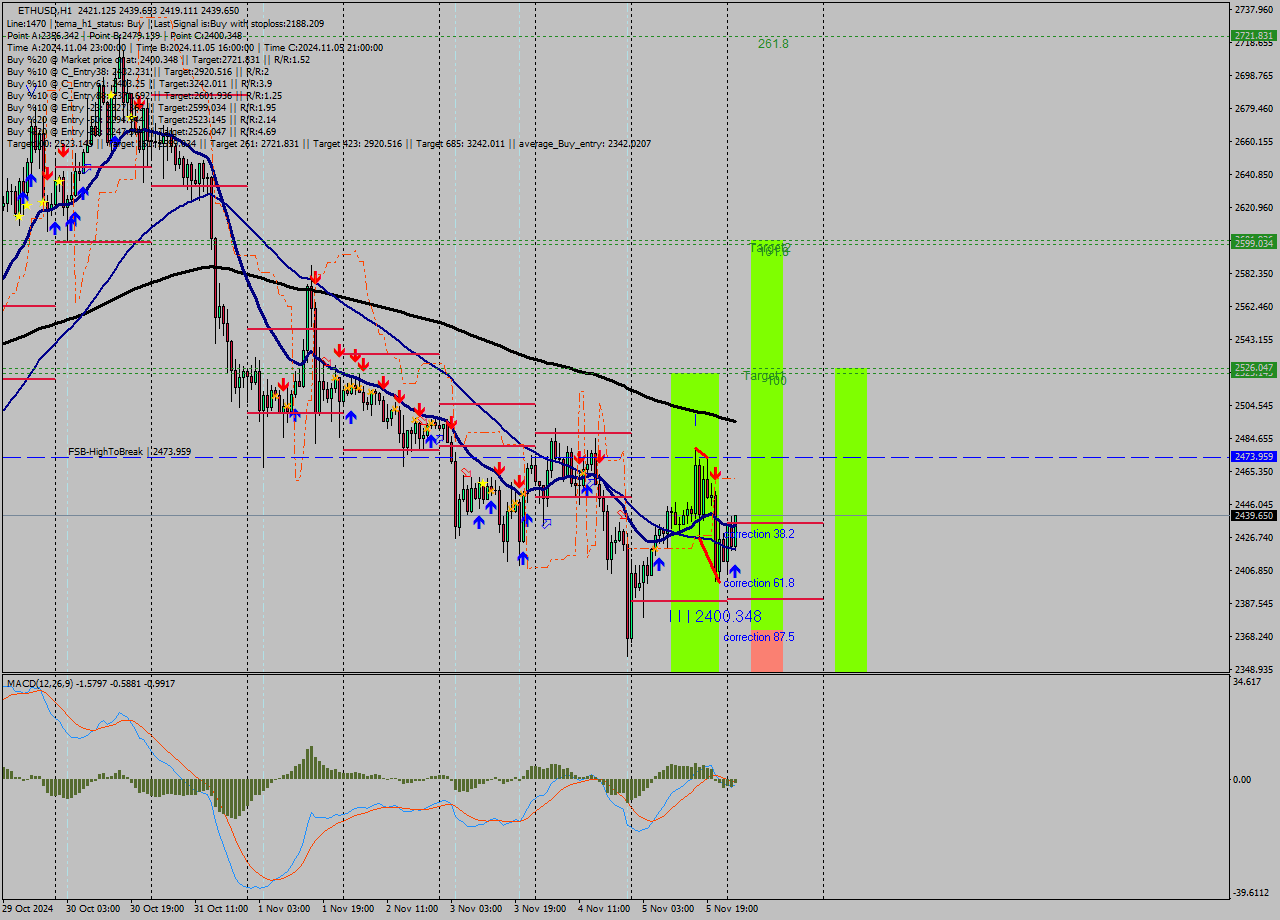
Task: Click the Target2 chart label
Action: (770, 246)
